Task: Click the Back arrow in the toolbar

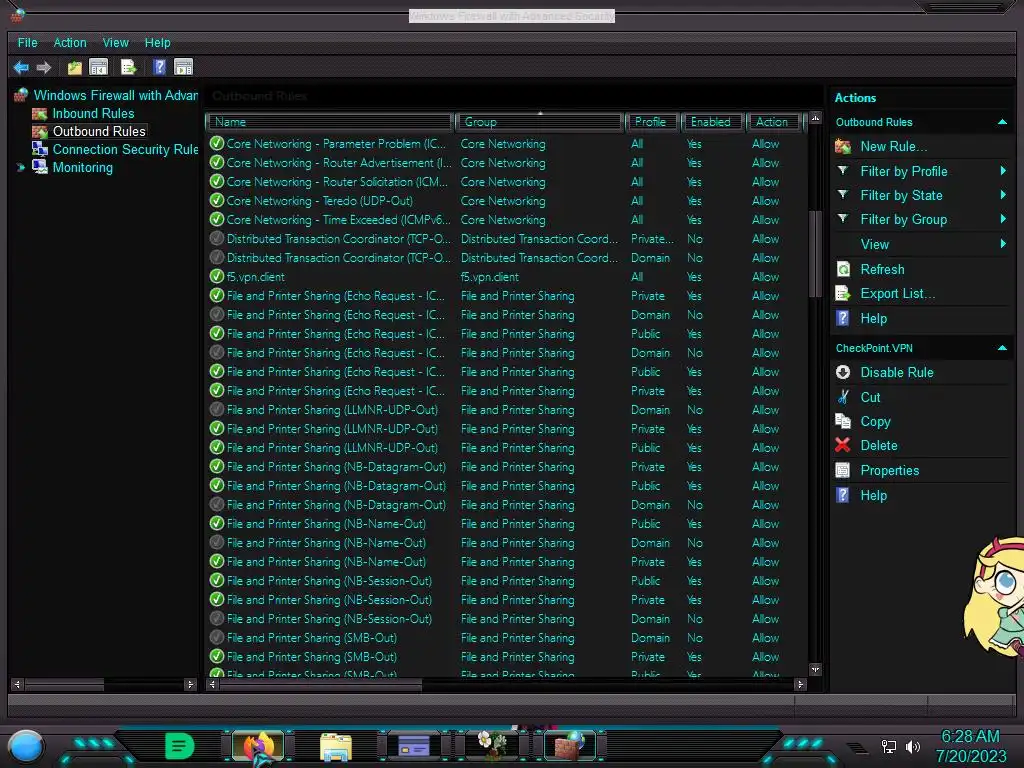Action: pyautogui.click(x=21, y=67)
